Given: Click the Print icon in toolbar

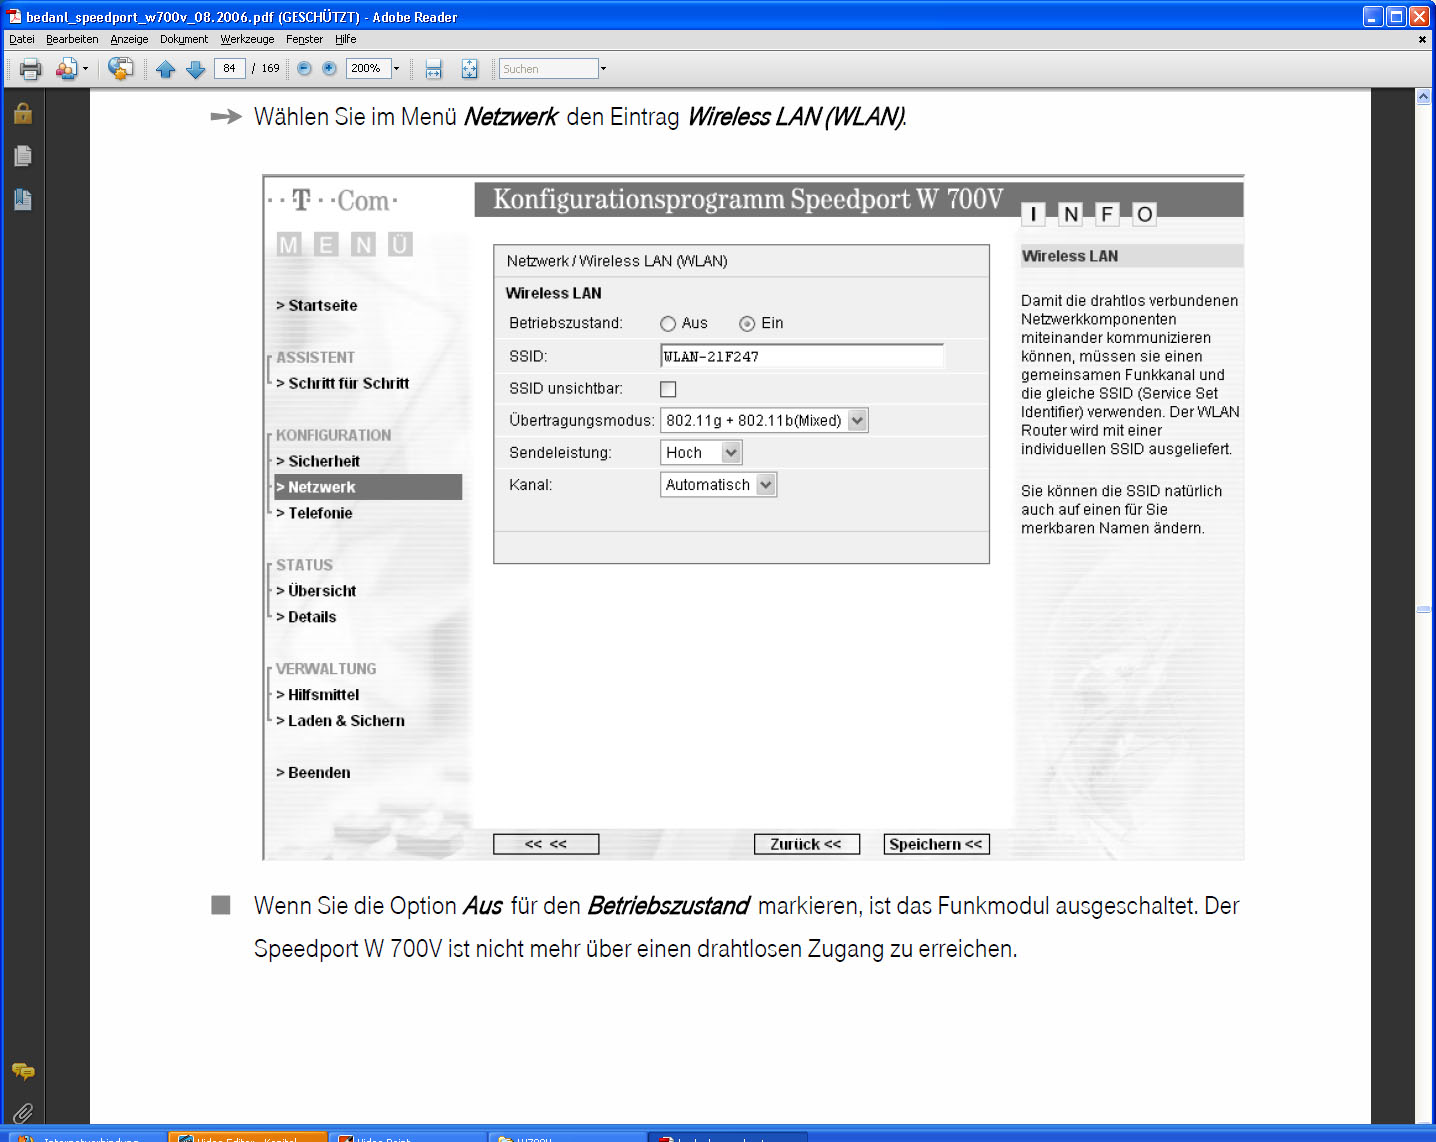Looking at the screenshot, I should click(31, 69).
